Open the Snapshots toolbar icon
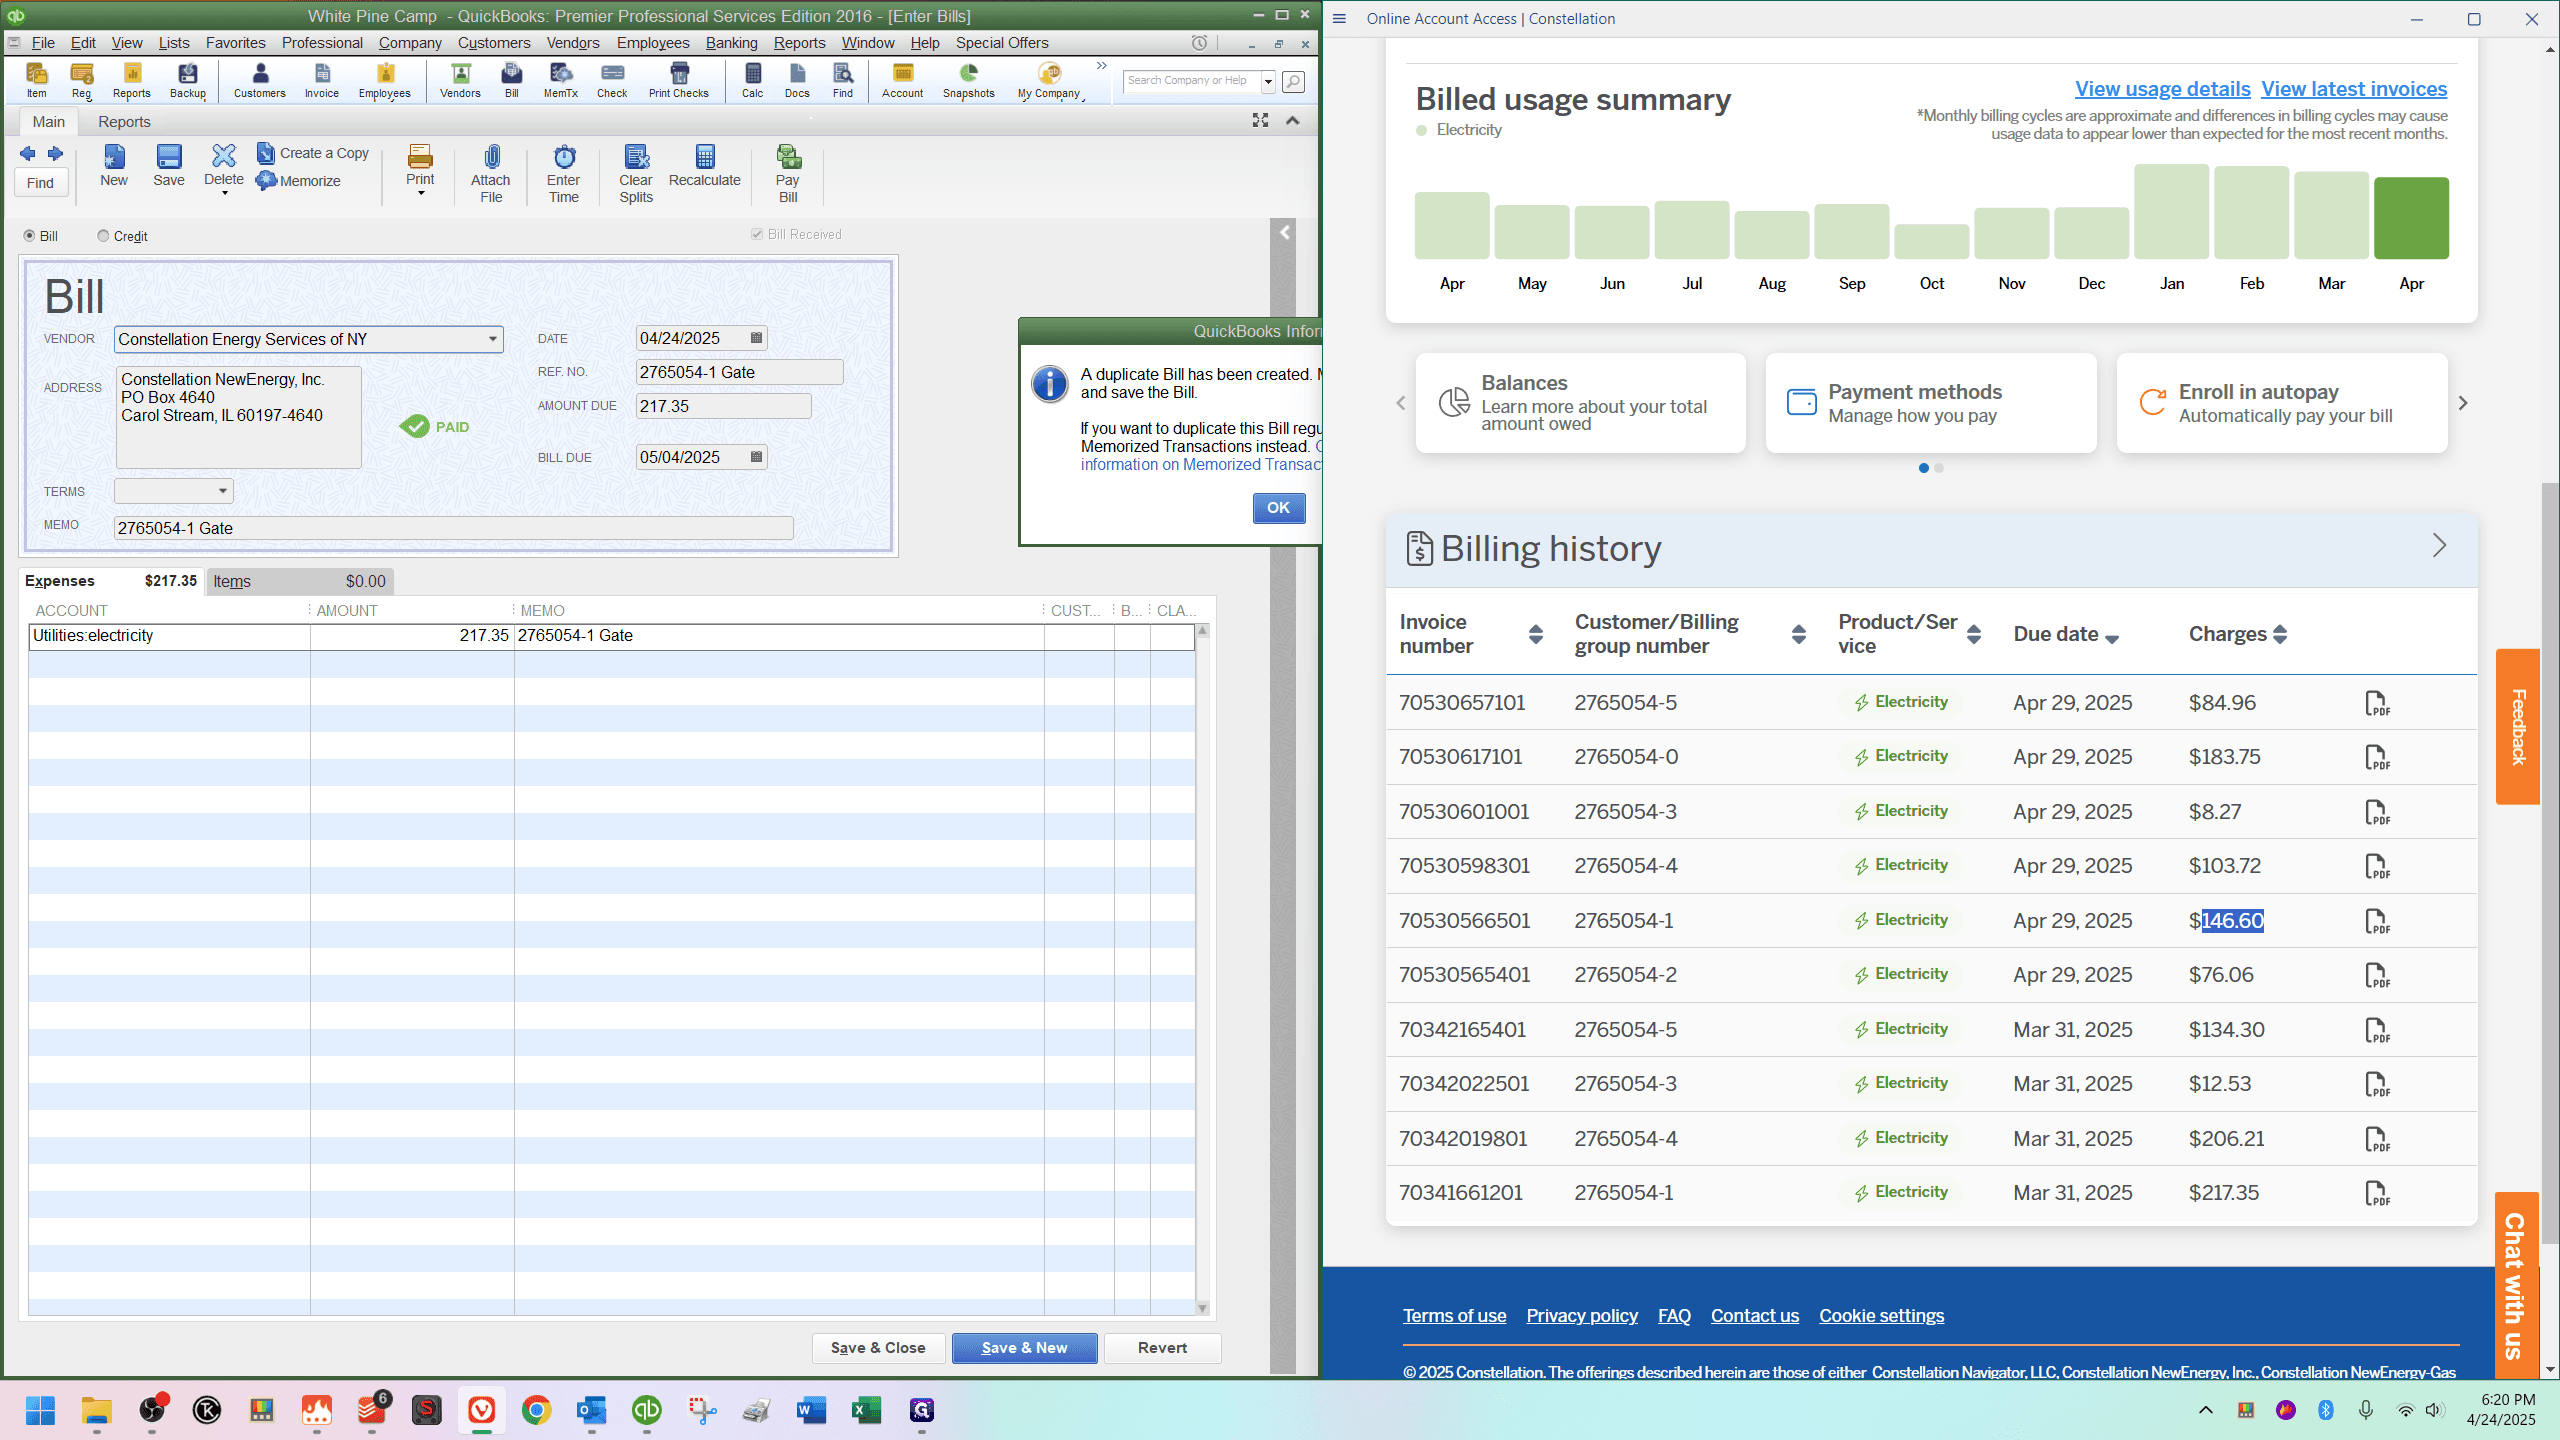2560x1440 pixels. pyautogui.click(x=968, y=80)
